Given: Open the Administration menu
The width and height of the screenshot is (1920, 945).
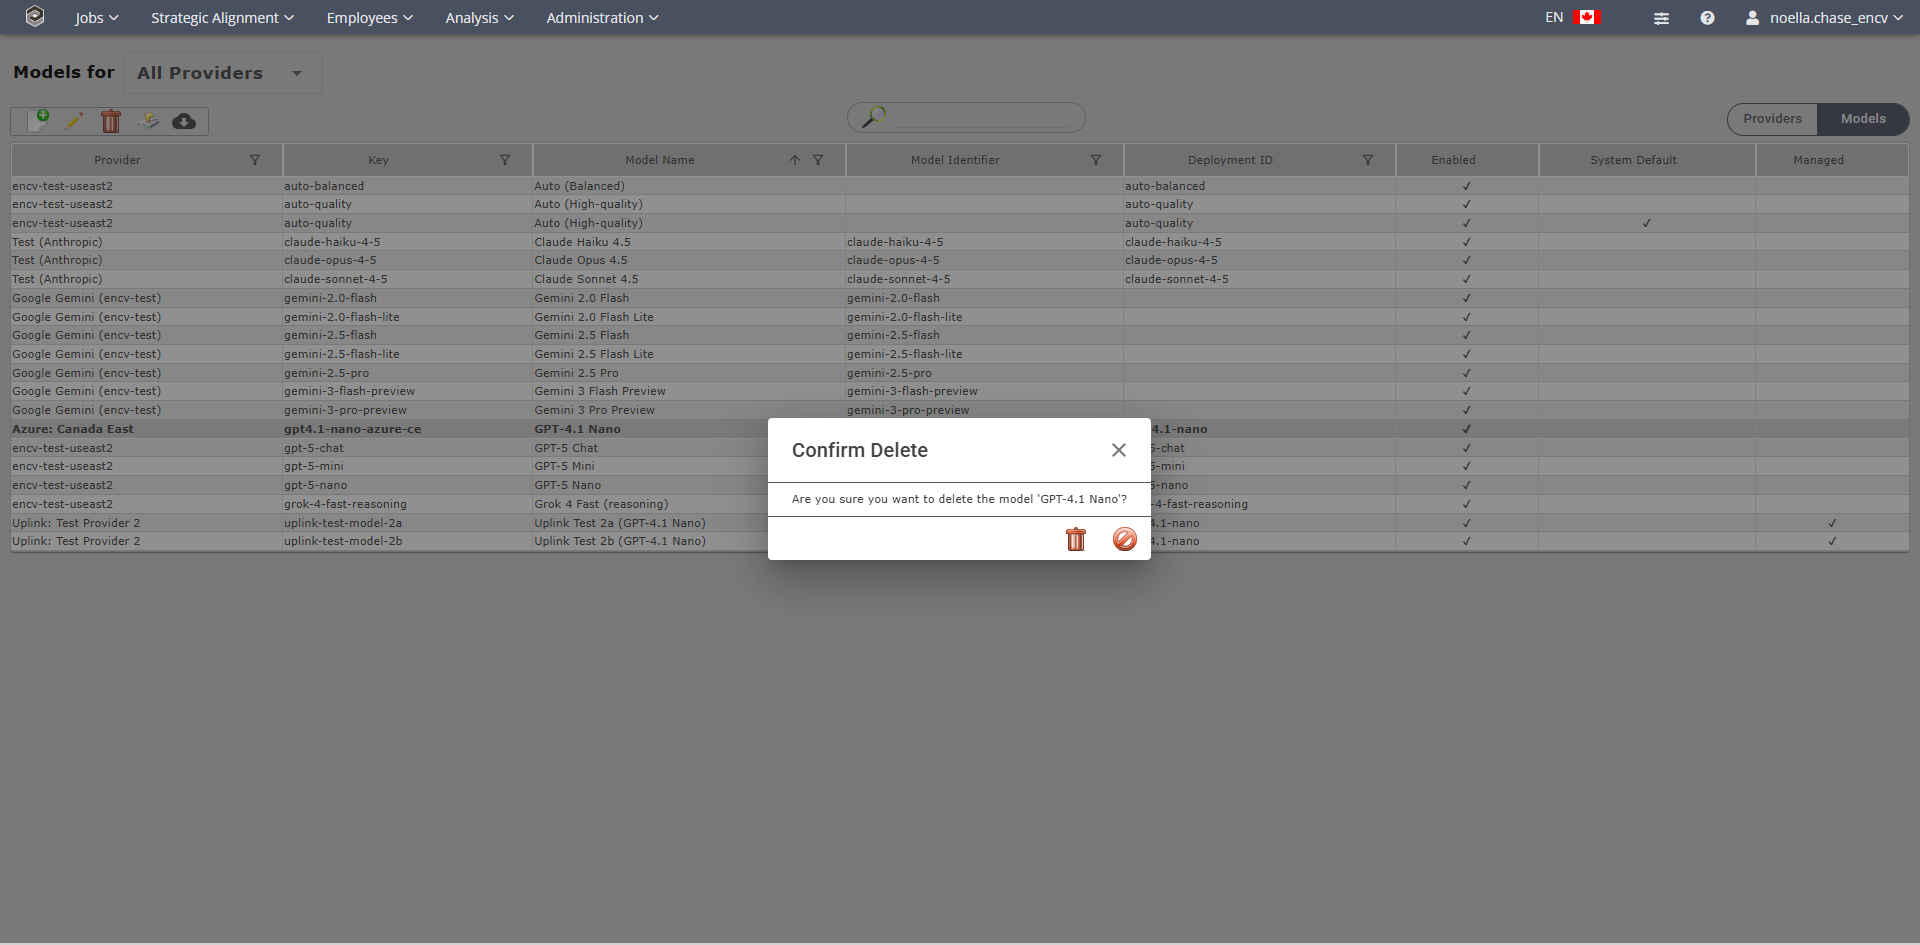Looking at the screenshot, I should pyautogui.click(x=602, y=18).
